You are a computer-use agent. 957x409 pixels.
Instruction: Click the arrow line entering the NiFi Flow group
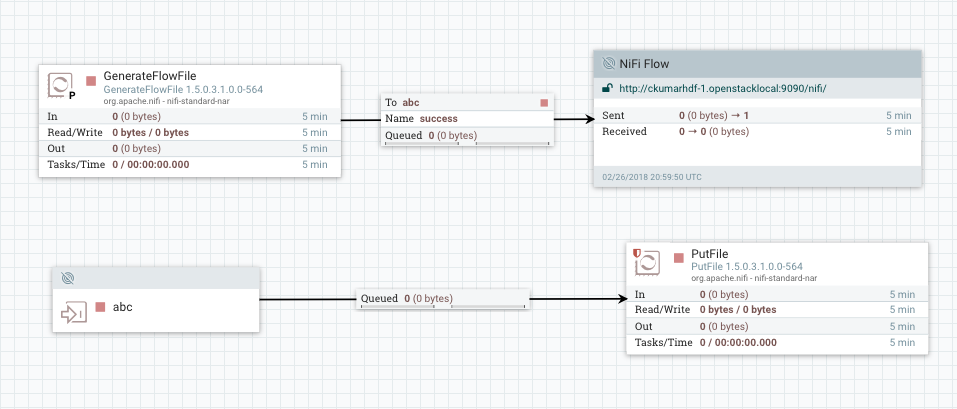[x=574, y=120]
